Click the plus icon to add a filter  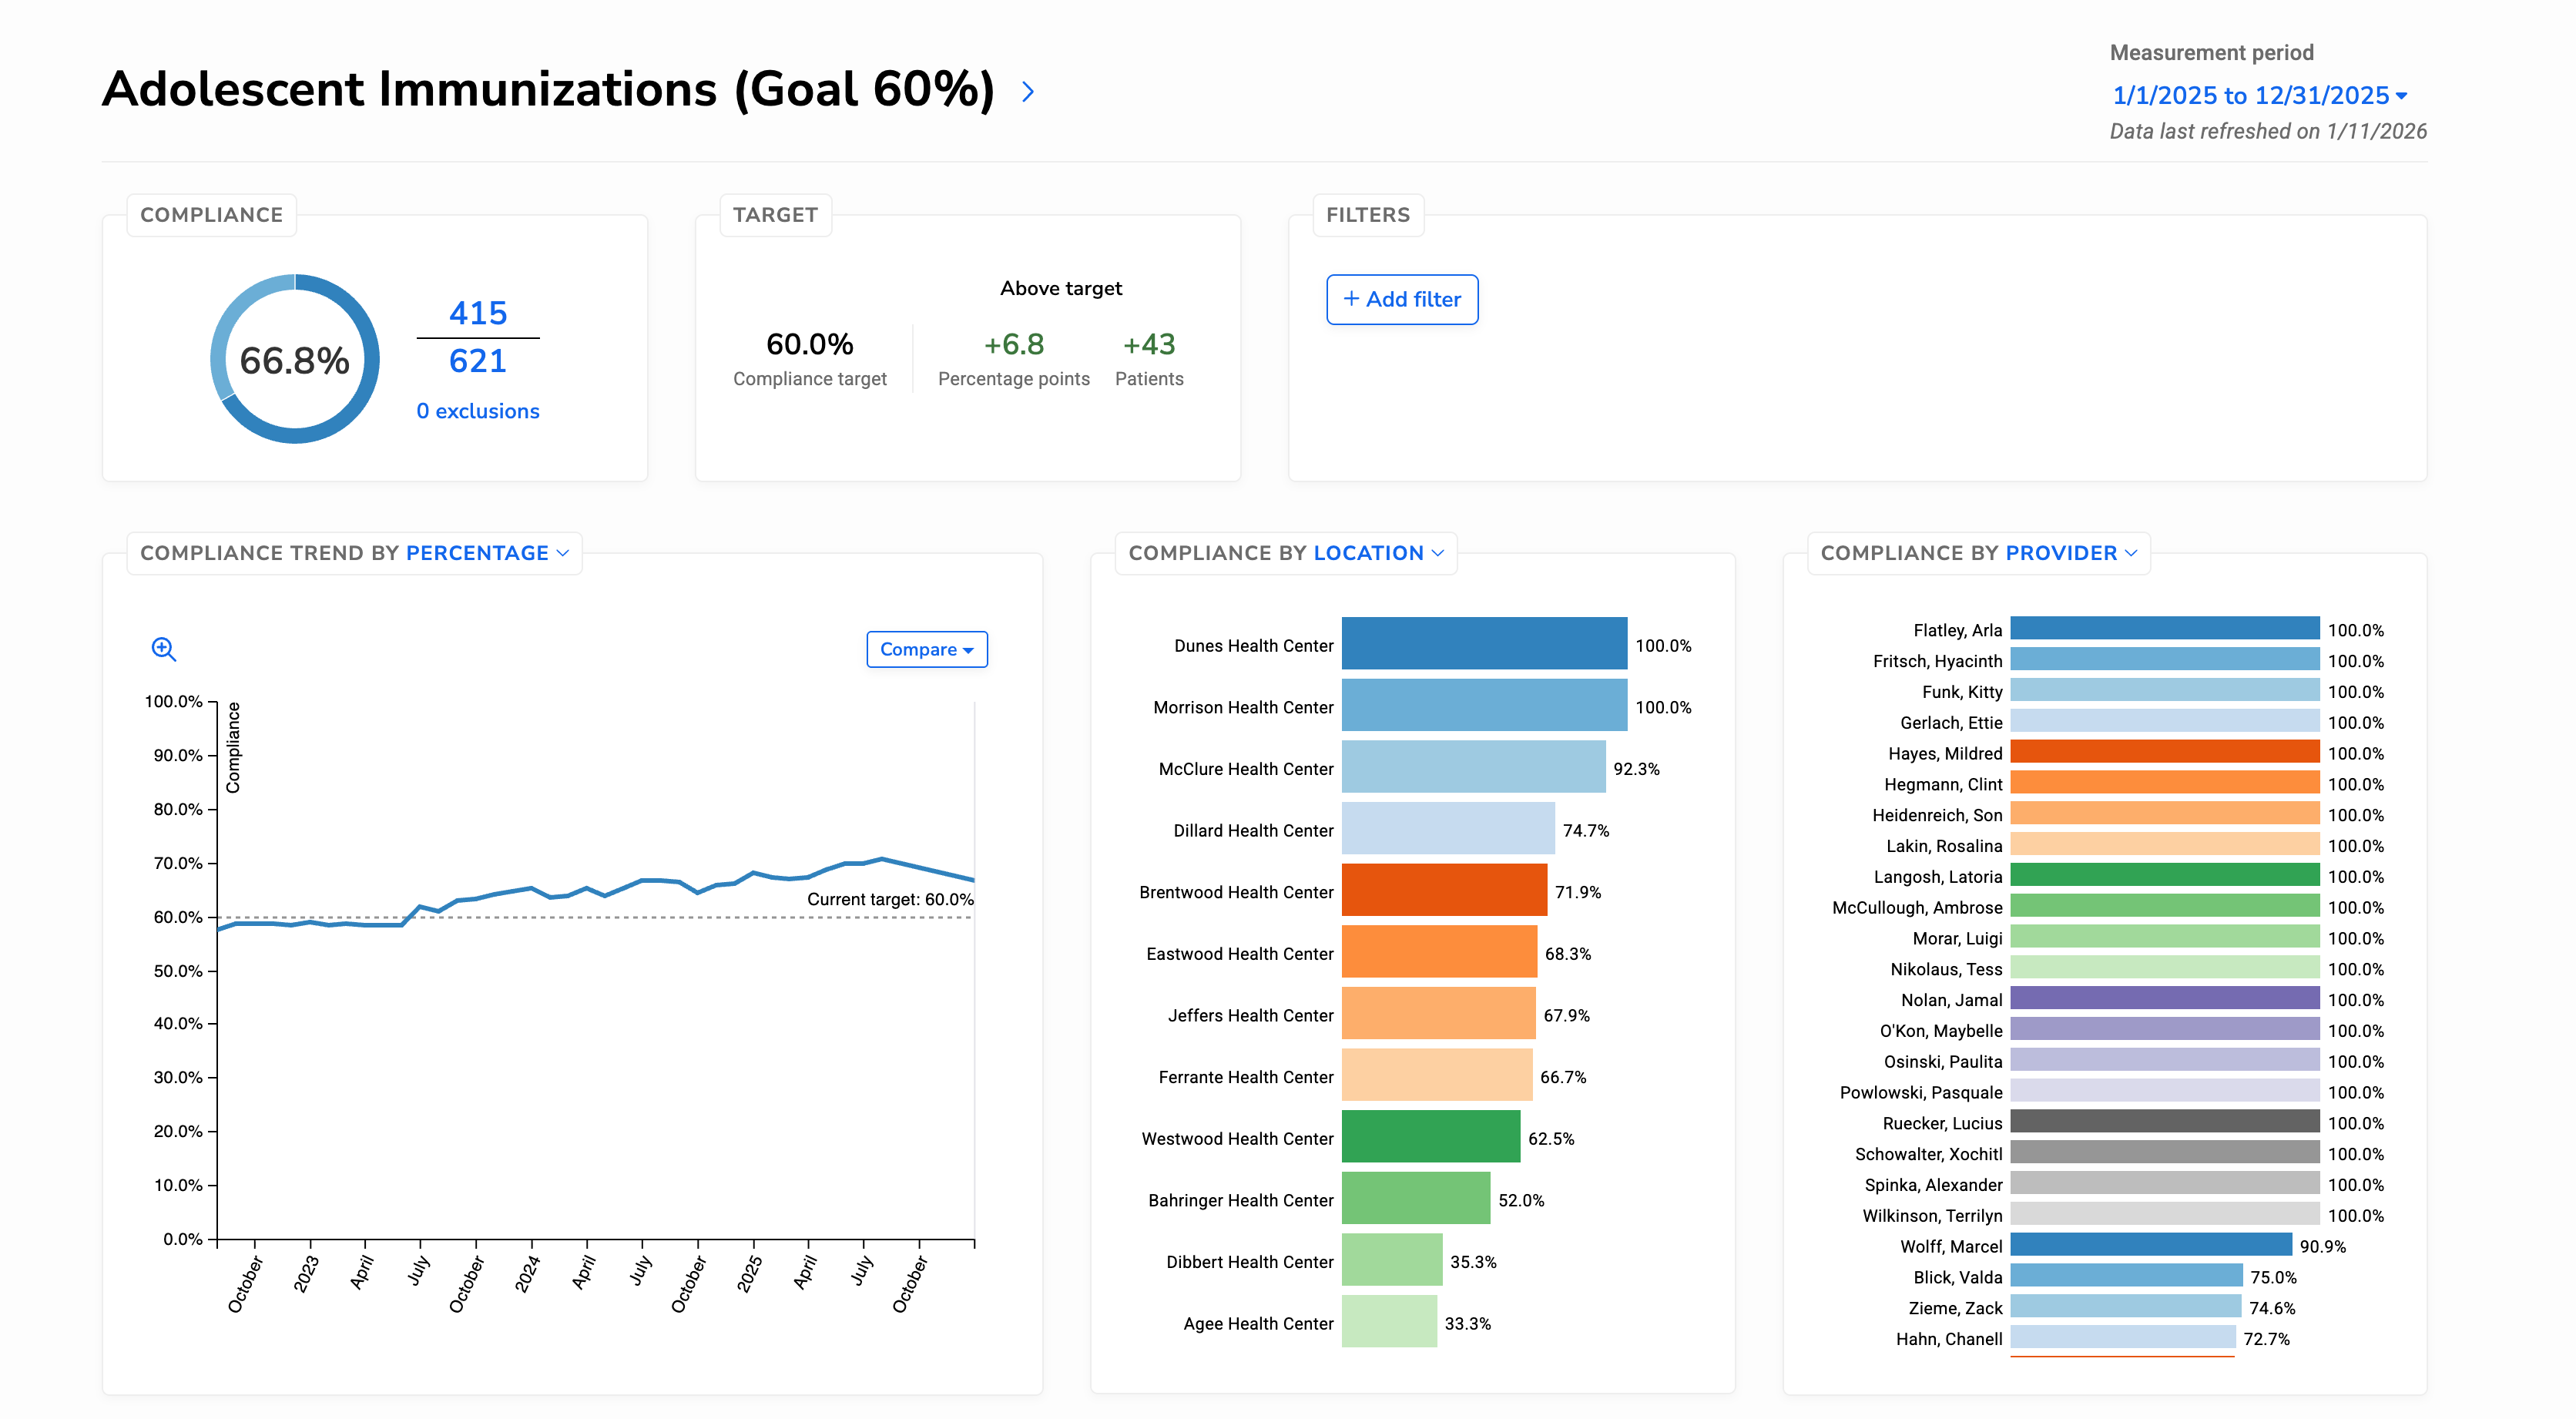pyautogui.click(x=1351, y=299)
